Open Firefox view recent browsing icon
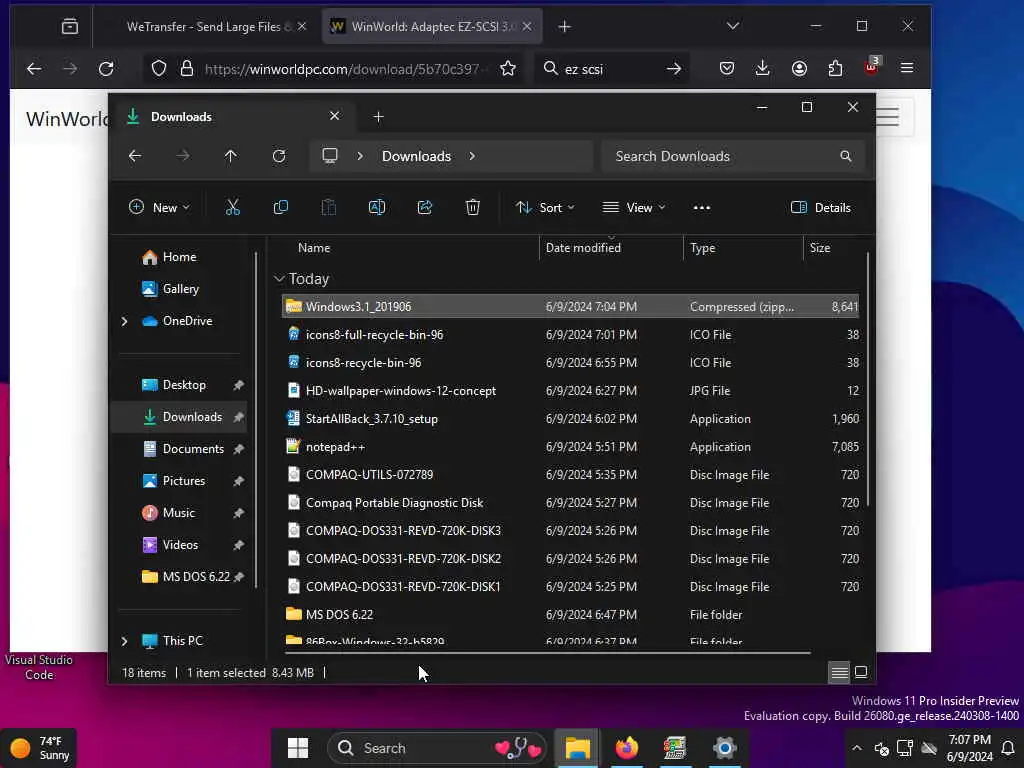The height and width of the screenshot is (768, 1024). coord(70,26)
